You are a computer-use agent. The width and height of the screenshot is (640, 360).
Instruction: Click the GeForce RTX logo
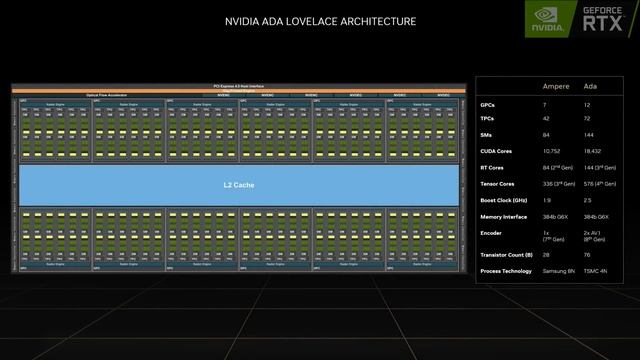point(603,19)
